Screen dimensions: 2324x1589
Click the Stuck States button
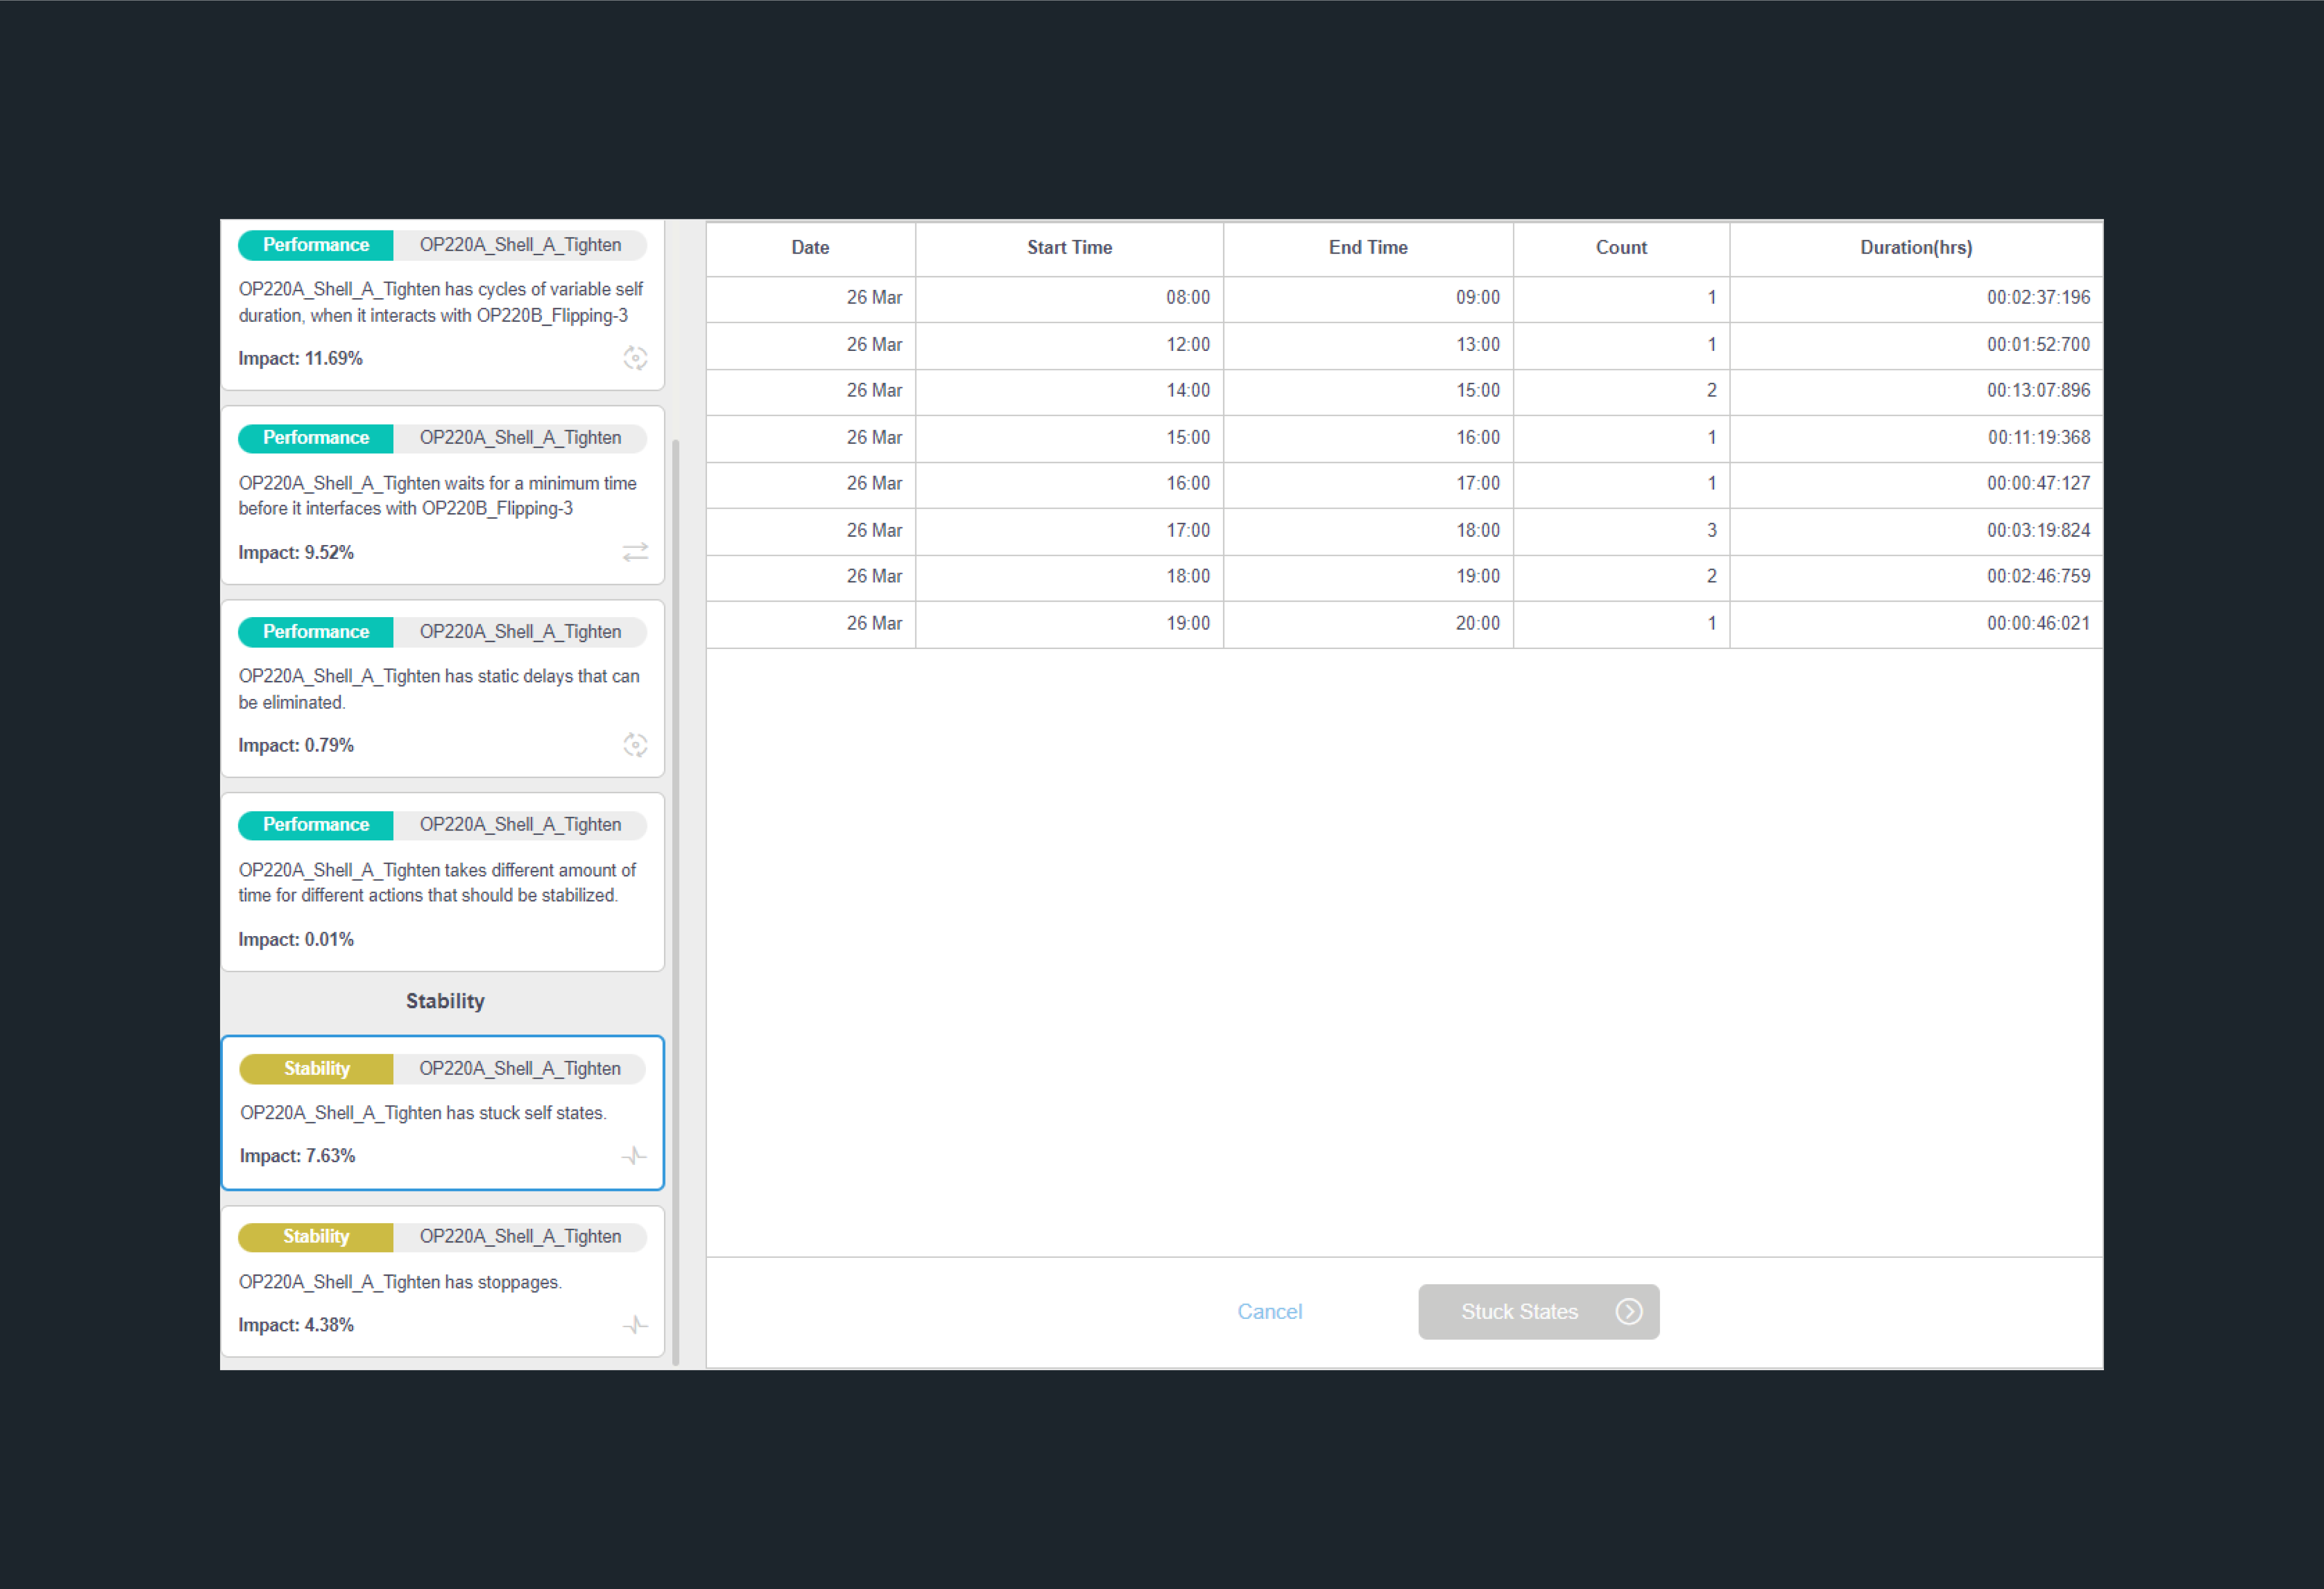1538,1311
